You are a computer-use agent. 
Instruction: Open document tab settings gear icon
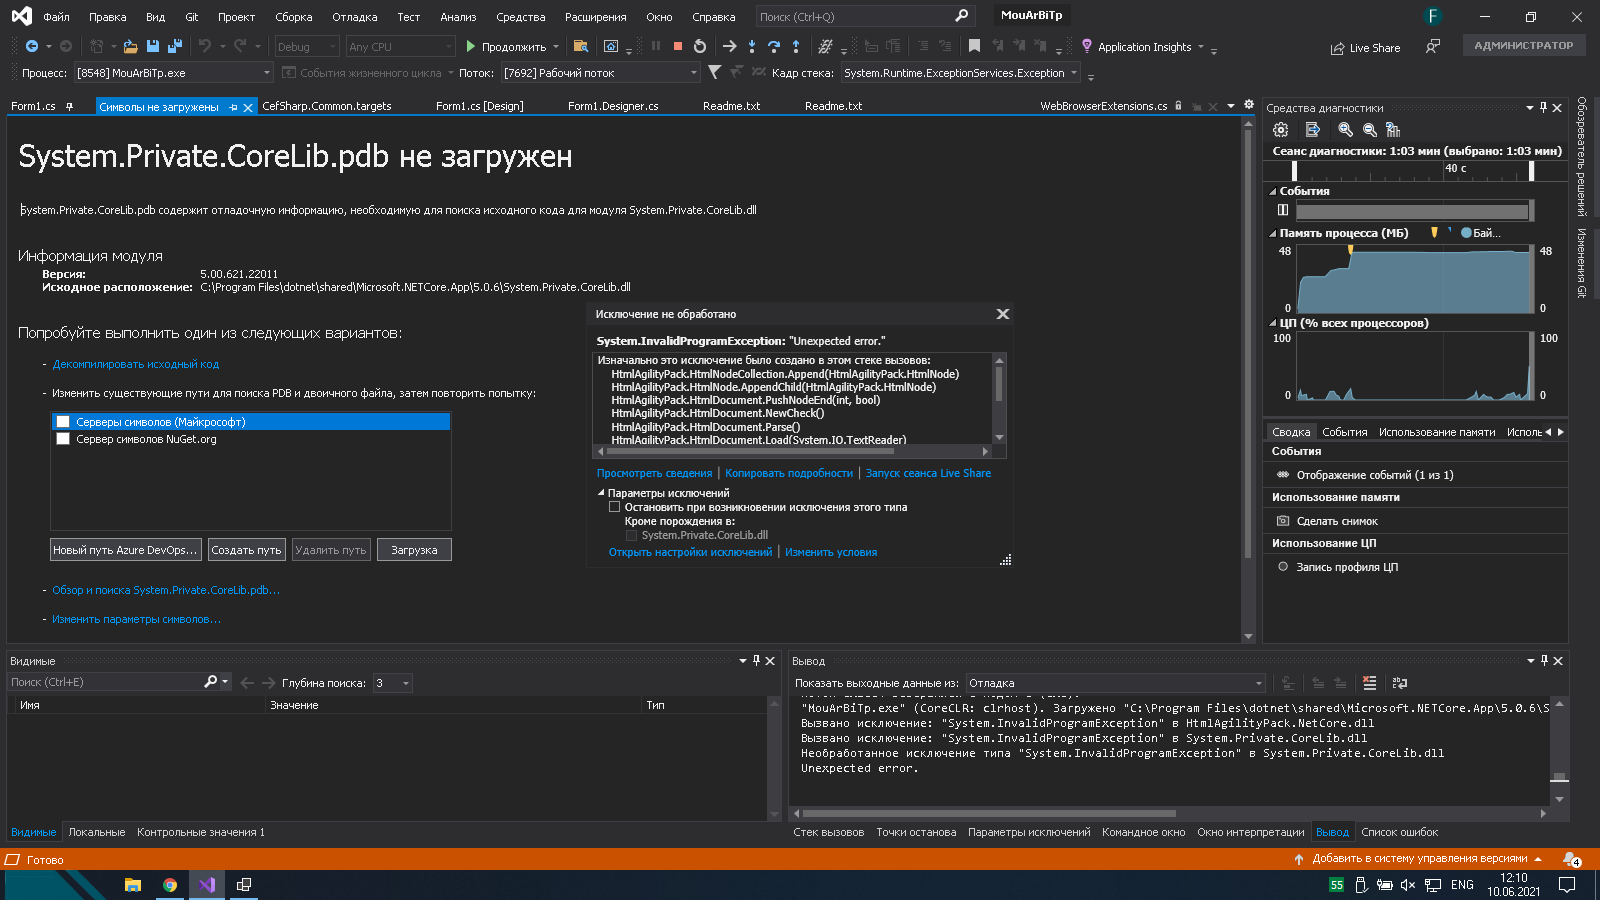pos(1248,104)
